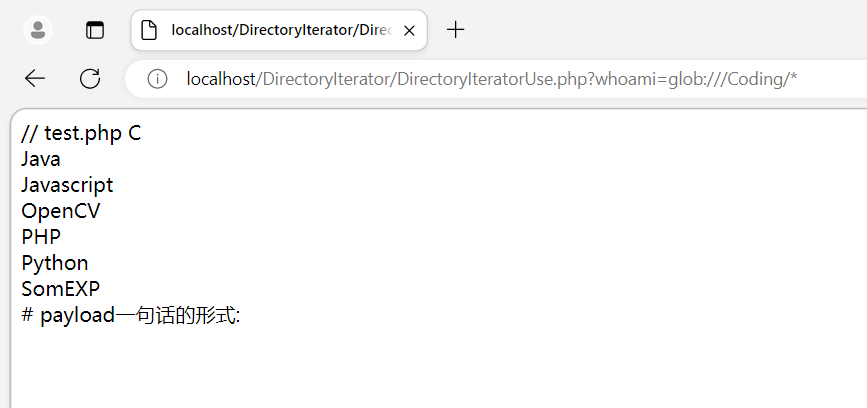The width and height of the screenshot is (867, 408).
Task: Close the localhost/DirectoryIterator tab
Action: (408, 30)
